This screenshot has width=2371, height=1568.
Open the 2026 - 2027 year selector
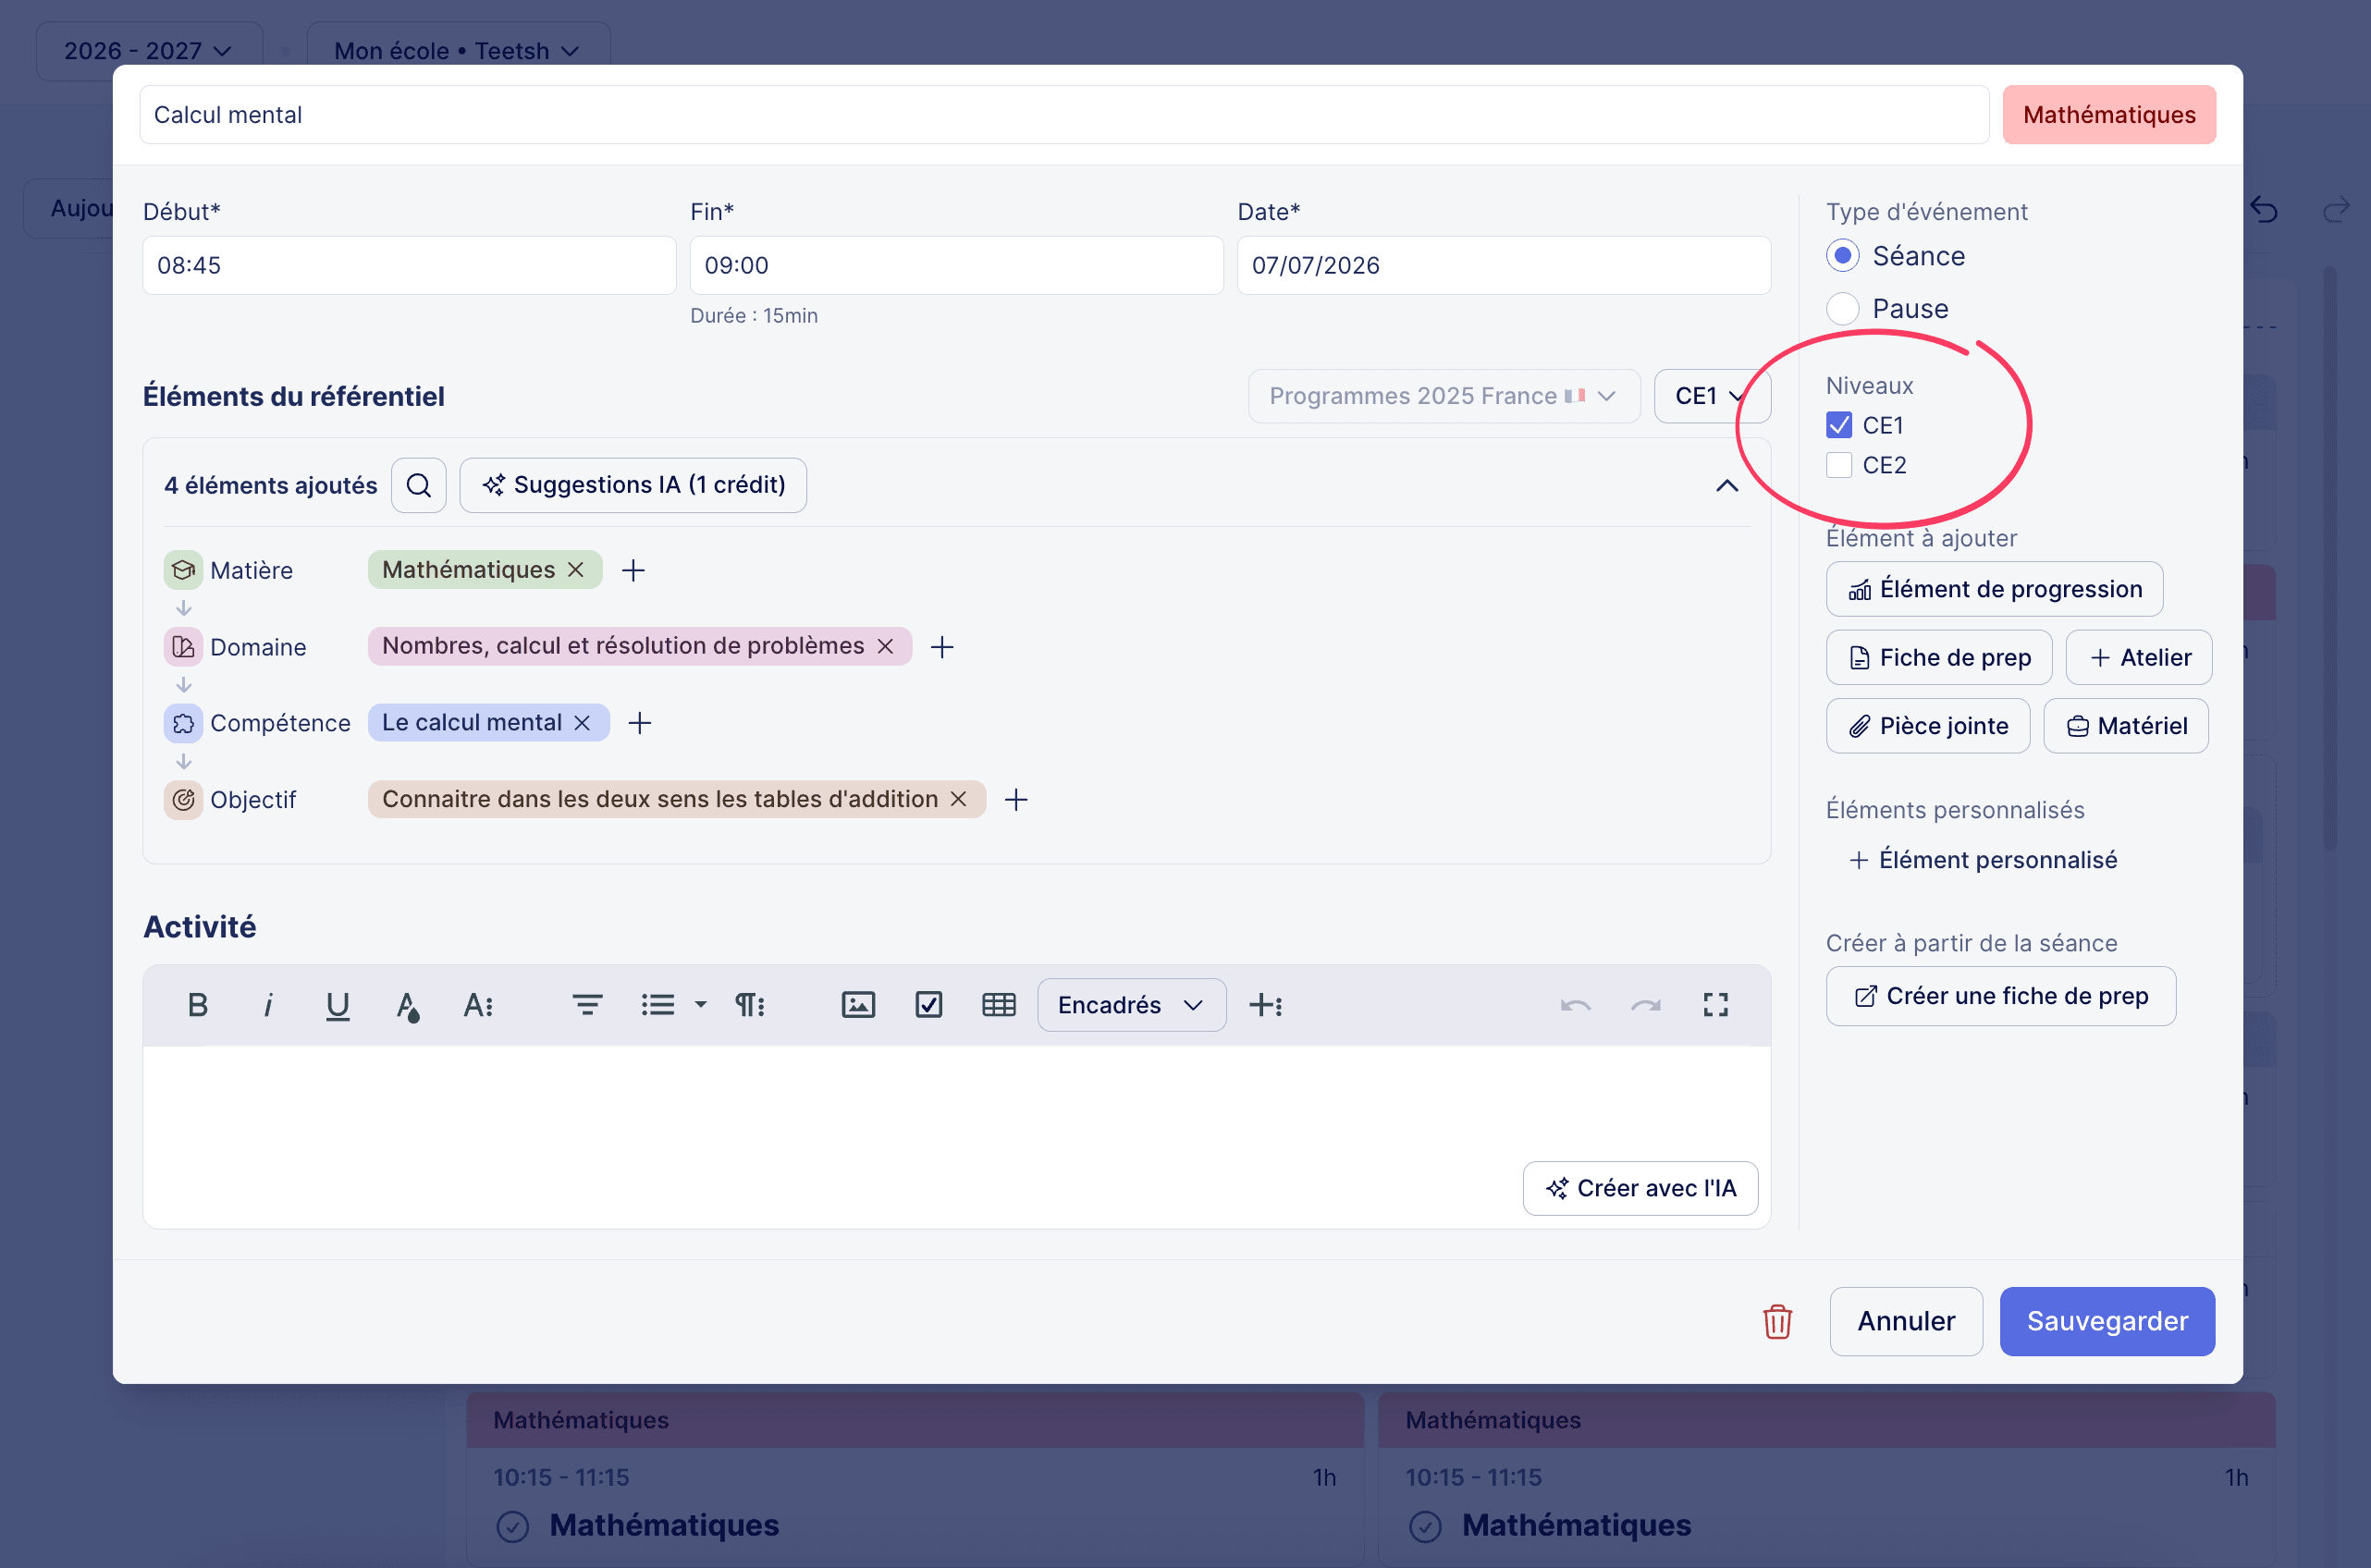point(149,50)
